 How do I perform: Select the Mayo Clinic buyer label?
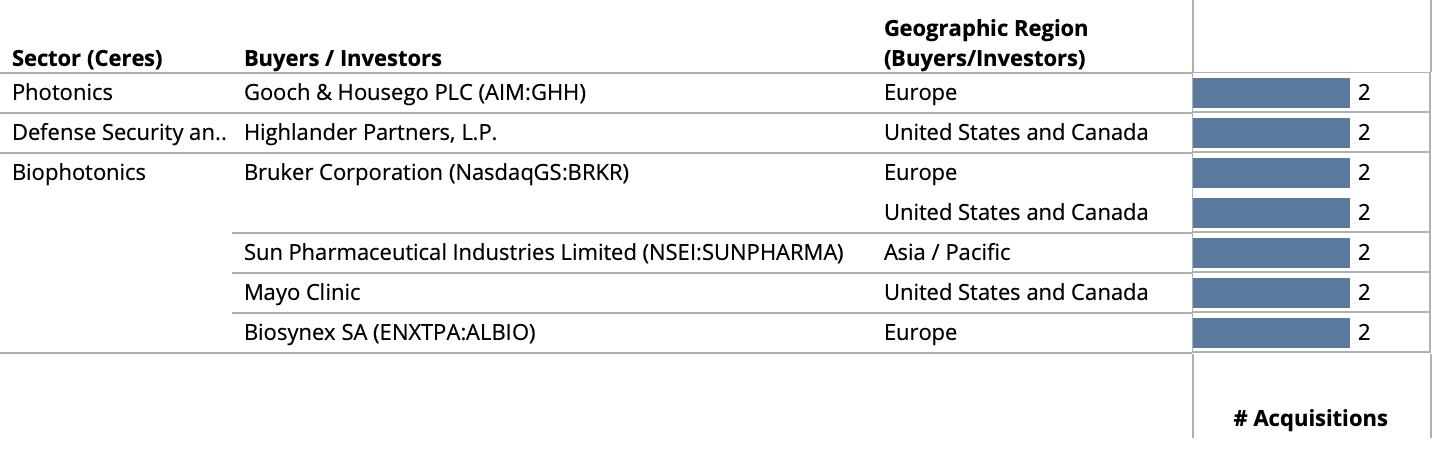pyautogui.click(x=302, y=293)
